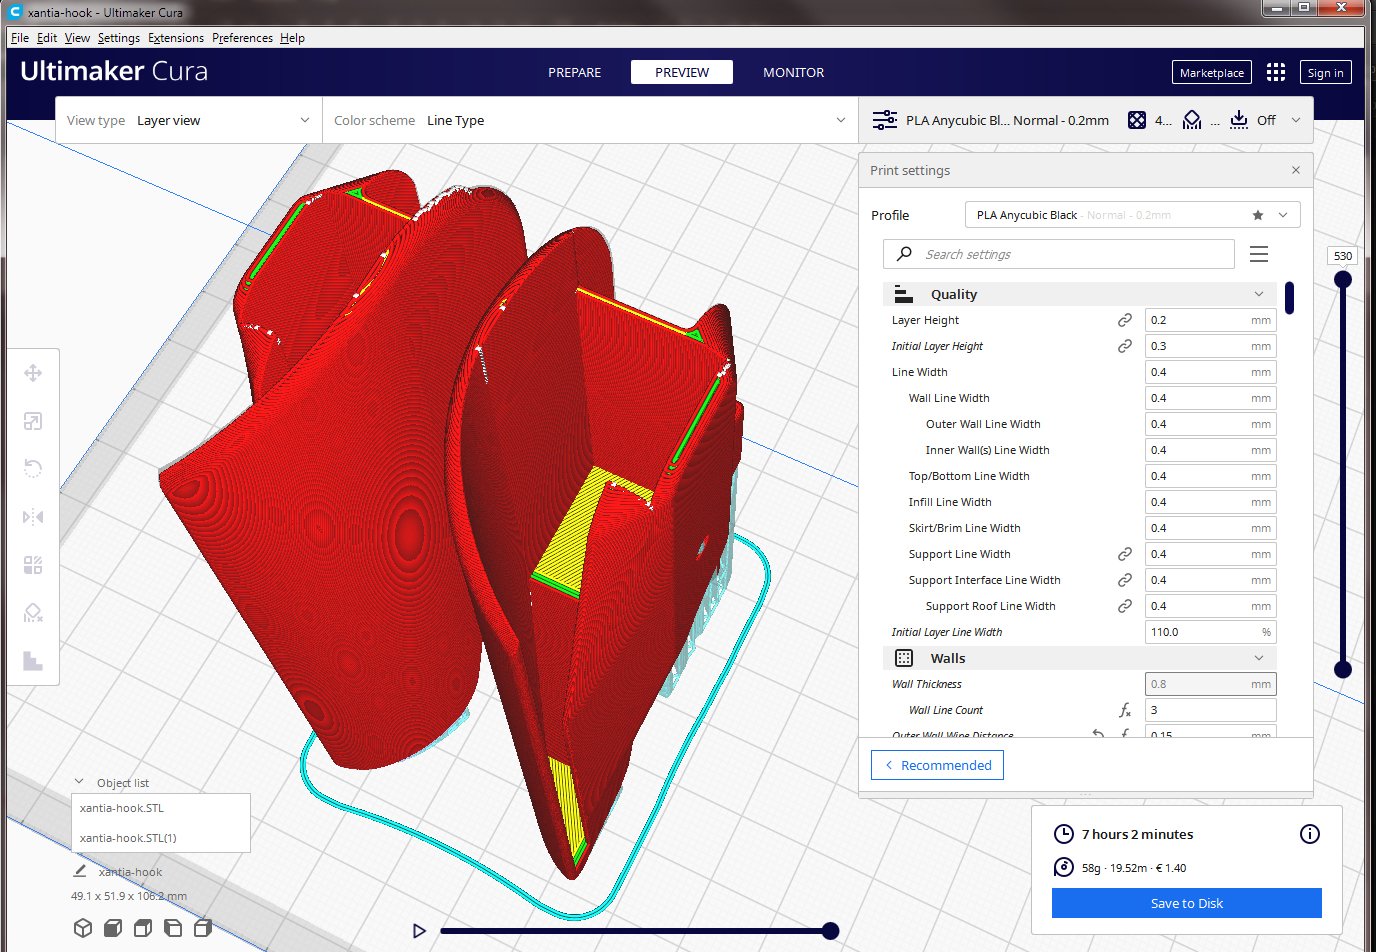Image resolution: width=1376 pixels, height=952 pixels.
Task: Open settings visibility hamburger menu
Action: [1259, 254]
